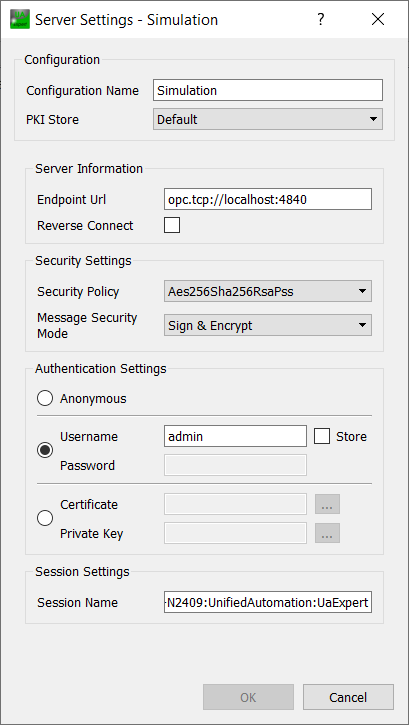Click the Password label
Image resolution: width=409 pixels, height=725 pixels.
click(87, 466)
